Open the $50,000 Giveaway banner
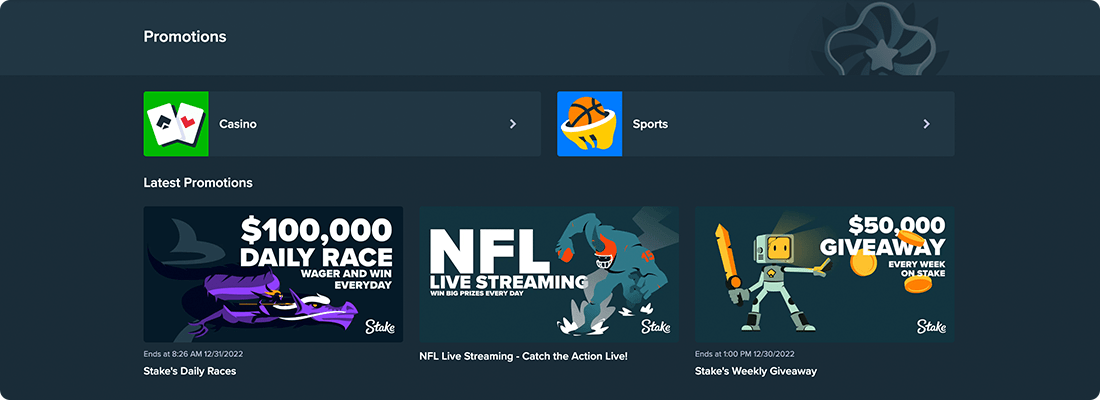1100x400 pixels. 824,274
